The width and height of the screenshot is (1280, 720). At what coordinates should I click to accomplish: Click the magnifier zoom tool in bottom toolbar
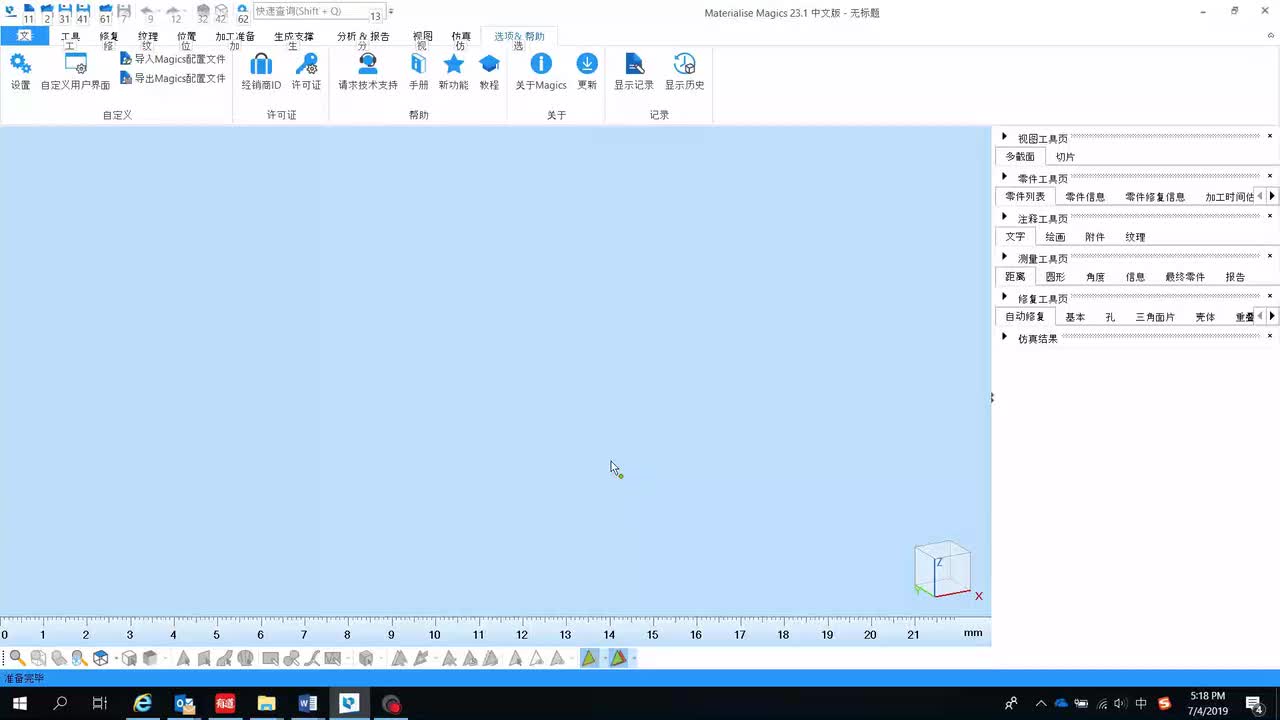click(17, 658)
